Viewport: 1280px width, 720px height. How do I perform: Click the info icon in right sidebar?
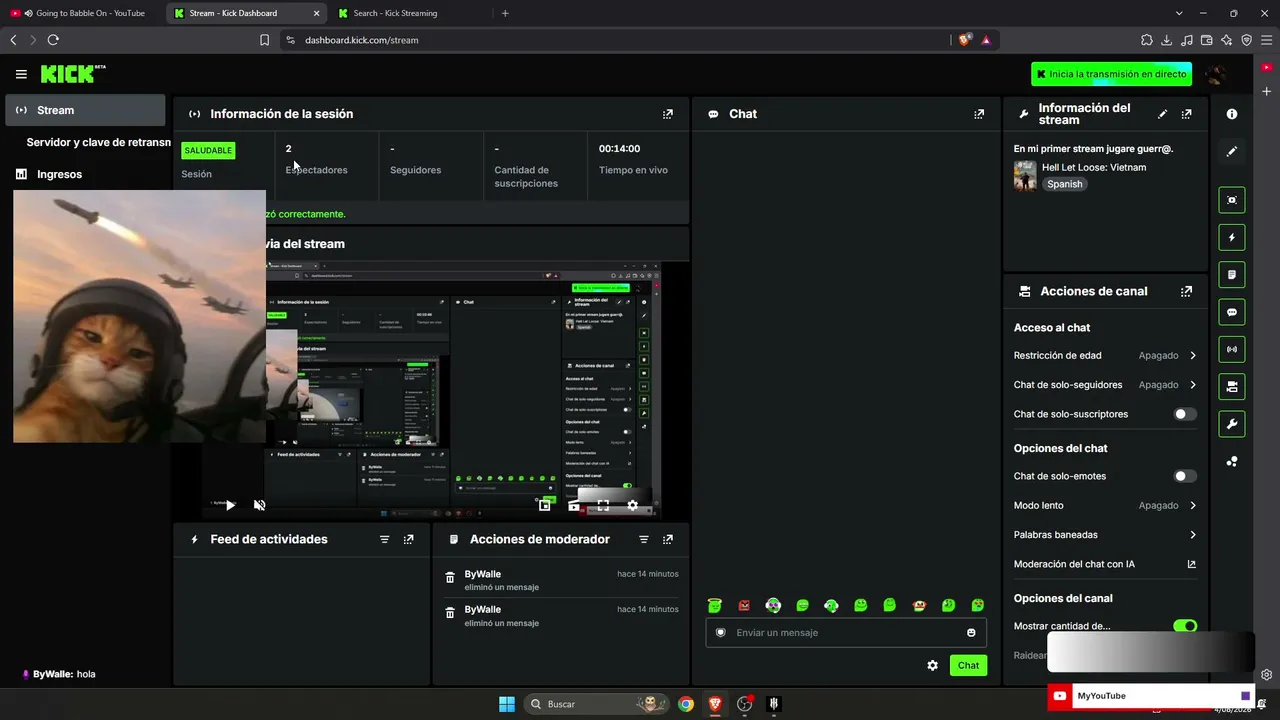coord(1232,114)
